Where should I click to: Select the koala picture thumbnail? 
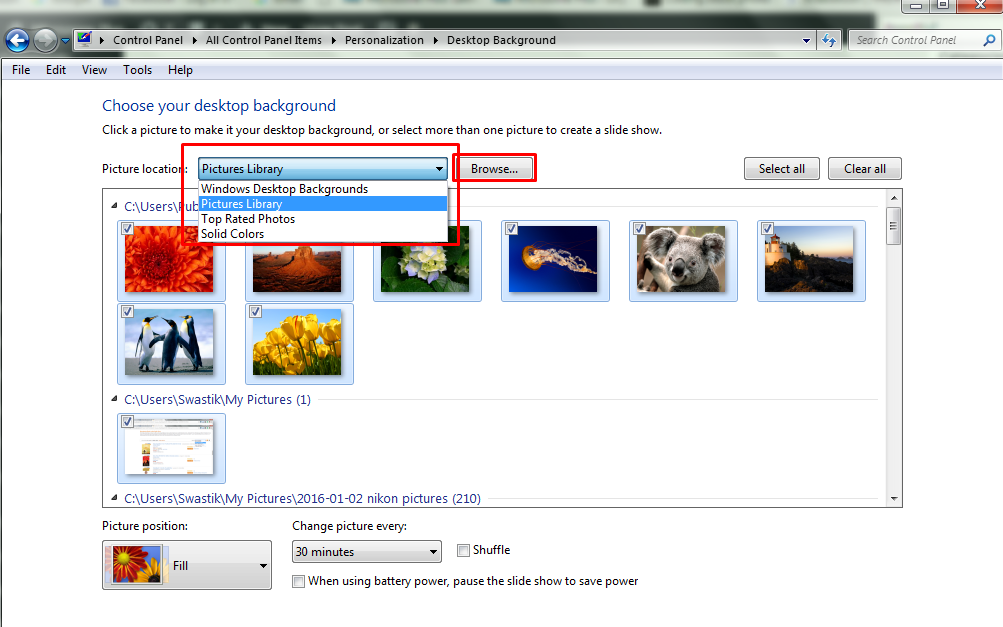[x=682, y=260]
